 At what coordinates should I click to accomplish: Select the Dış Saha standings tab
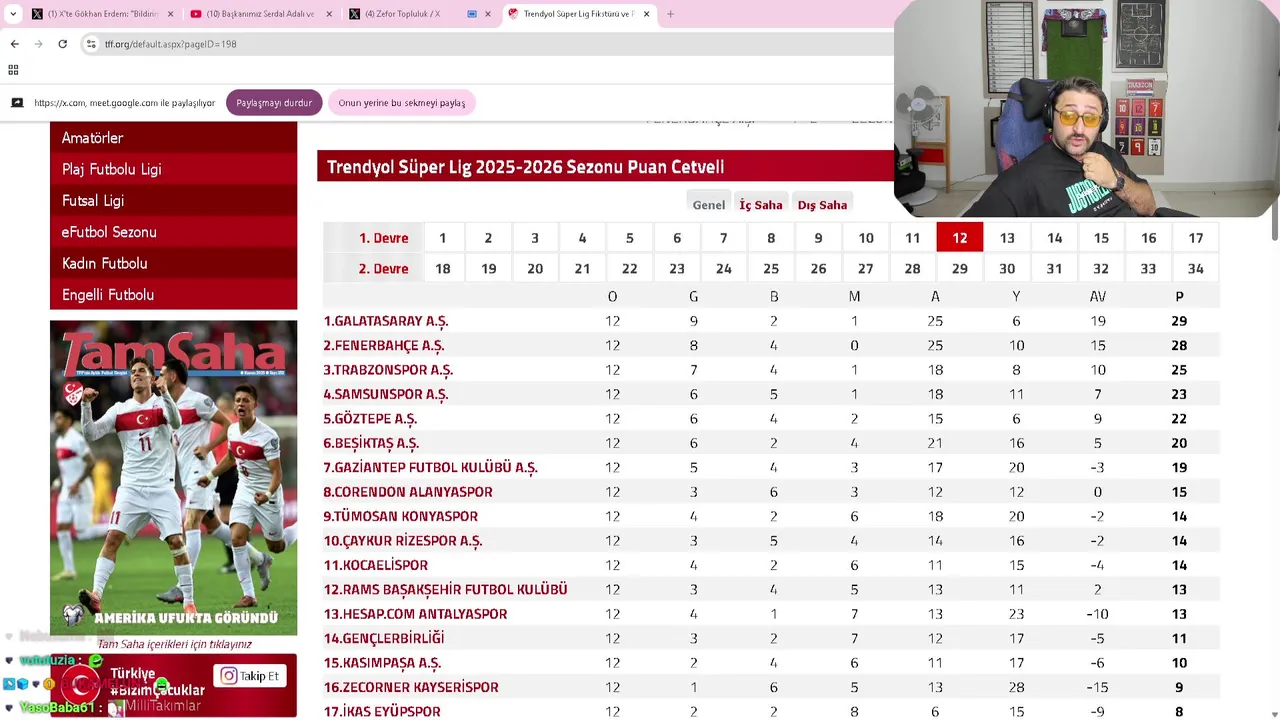(x=822, y=204)
